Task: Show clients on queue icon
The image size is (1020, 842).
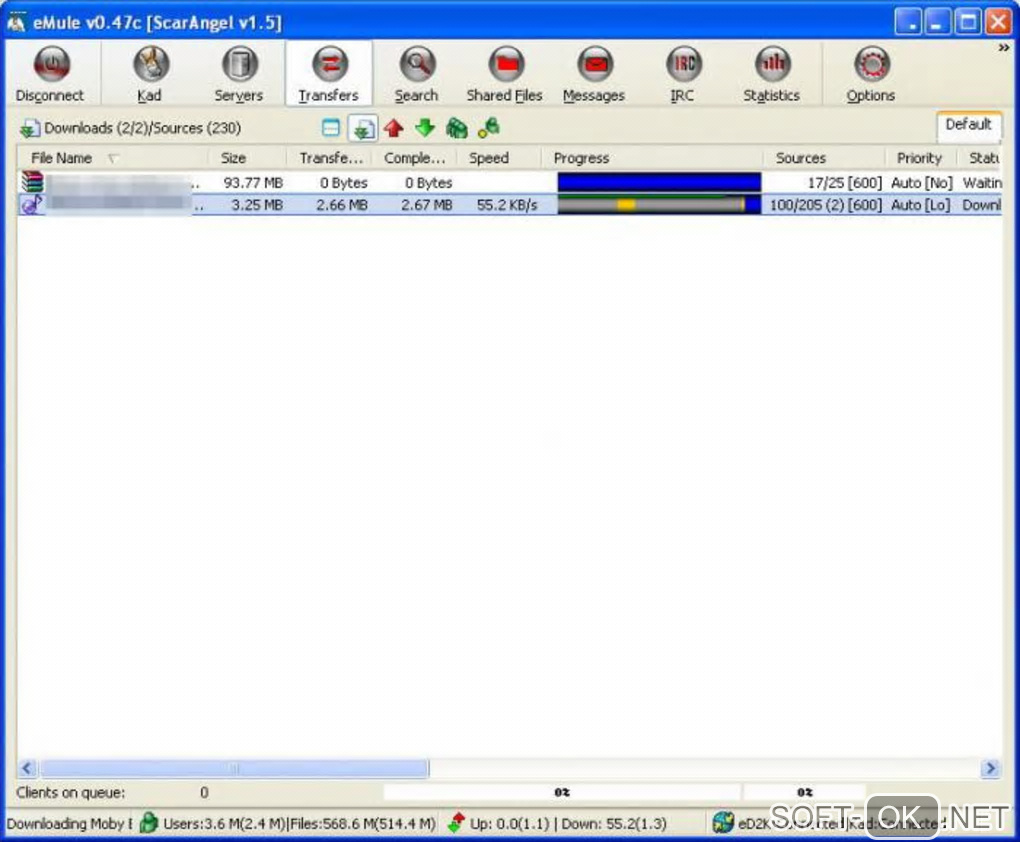Action: (x=457, y=128)
